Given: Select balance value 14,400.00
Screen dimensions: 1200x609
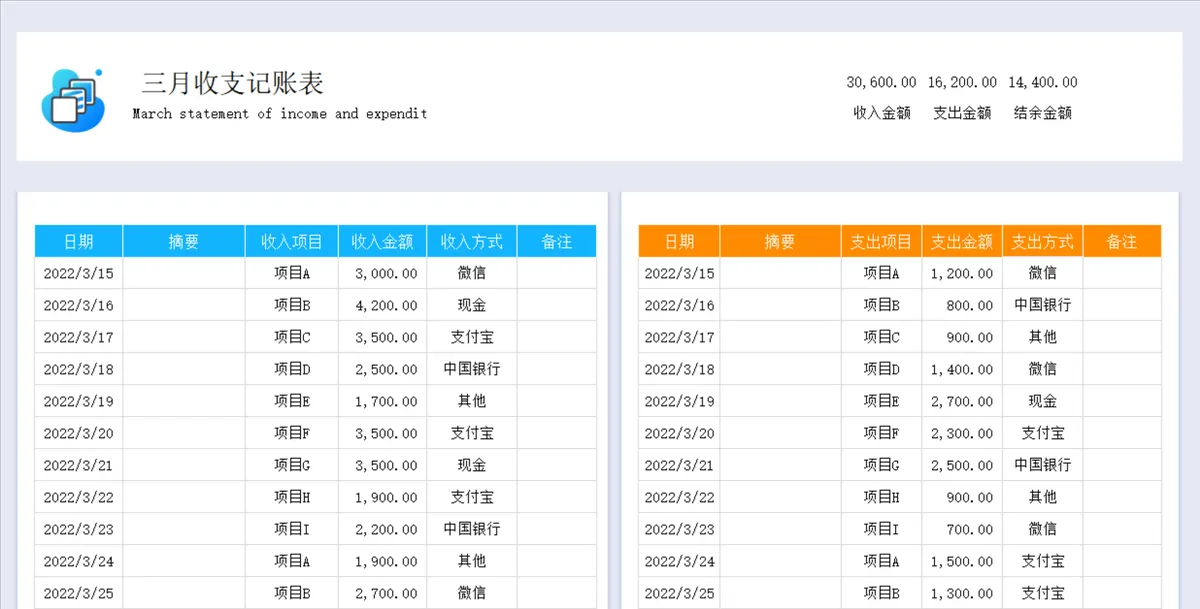Looking at the screenshot, I should tap(1043, 82).
